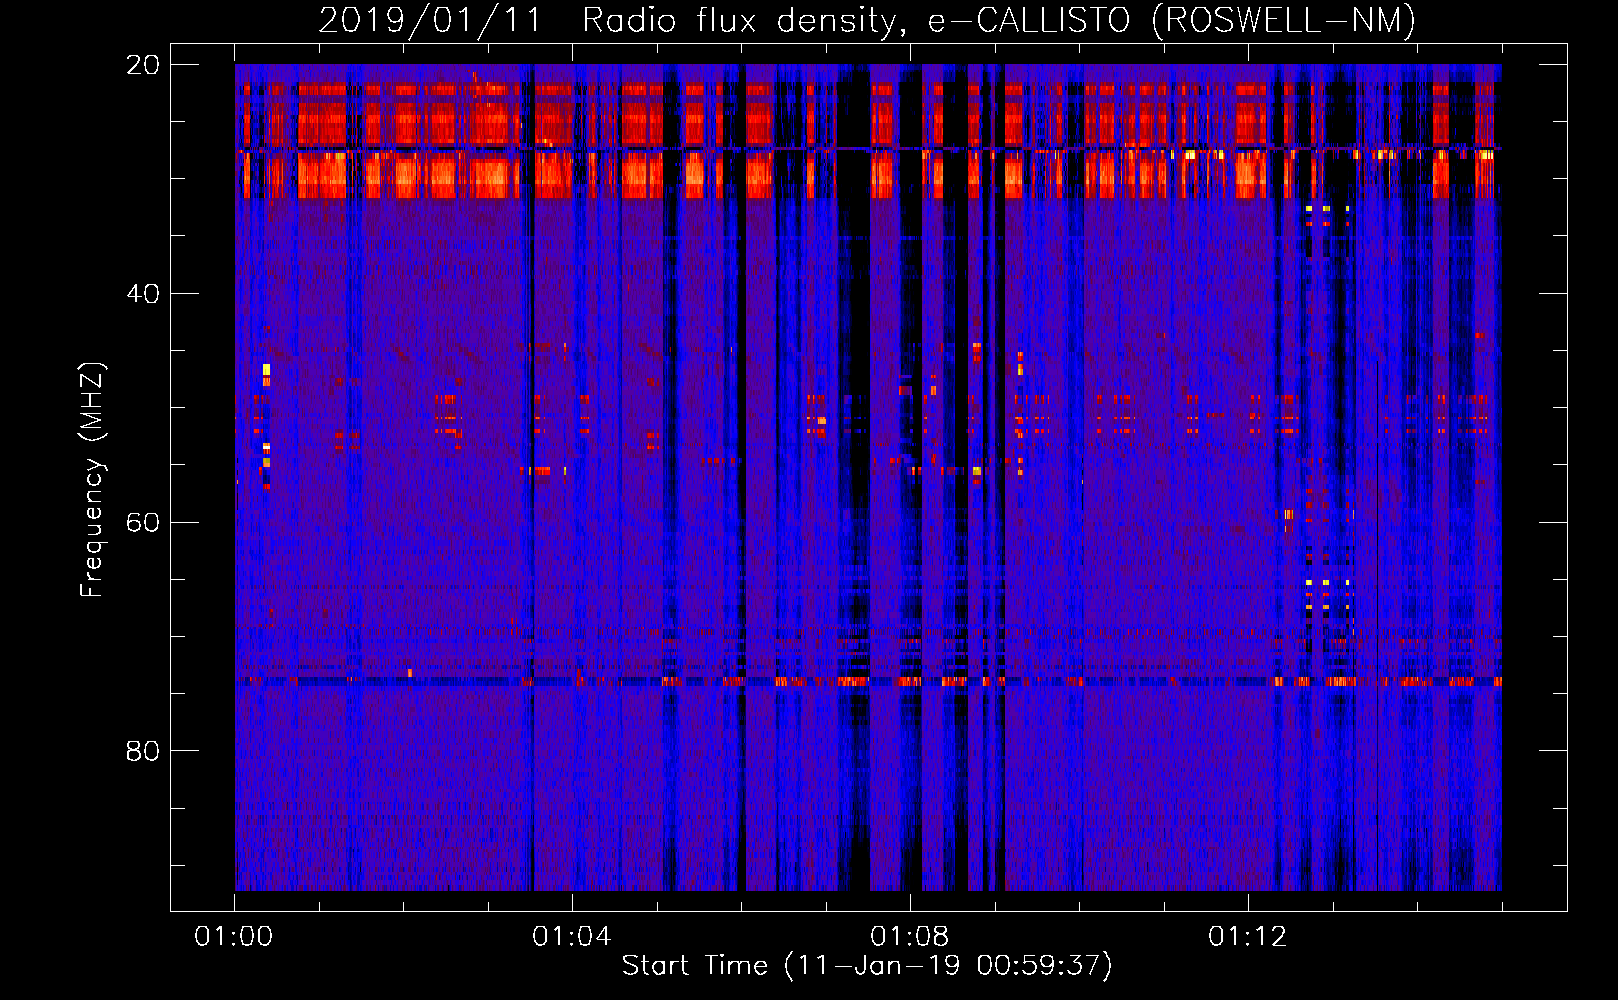
Task: Click the frequency tick label '80'
Action: pos(143,751)
